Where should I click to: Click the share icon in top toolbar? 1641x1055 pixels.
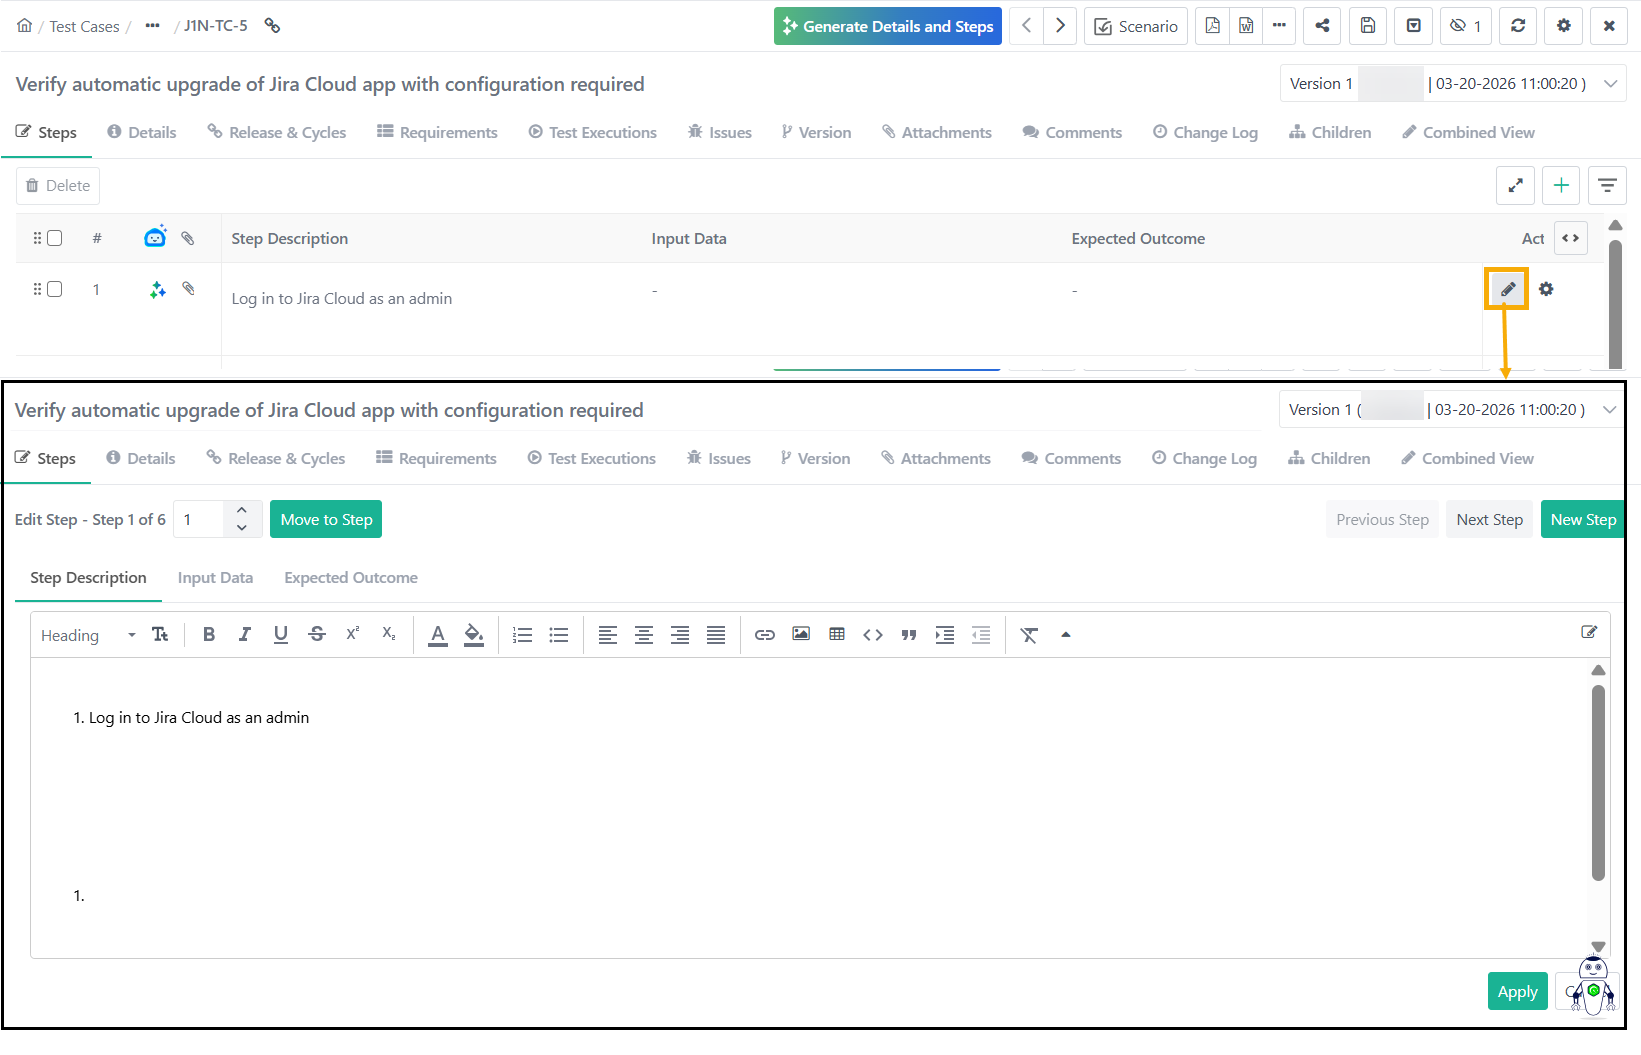(x=1322, y=26)
